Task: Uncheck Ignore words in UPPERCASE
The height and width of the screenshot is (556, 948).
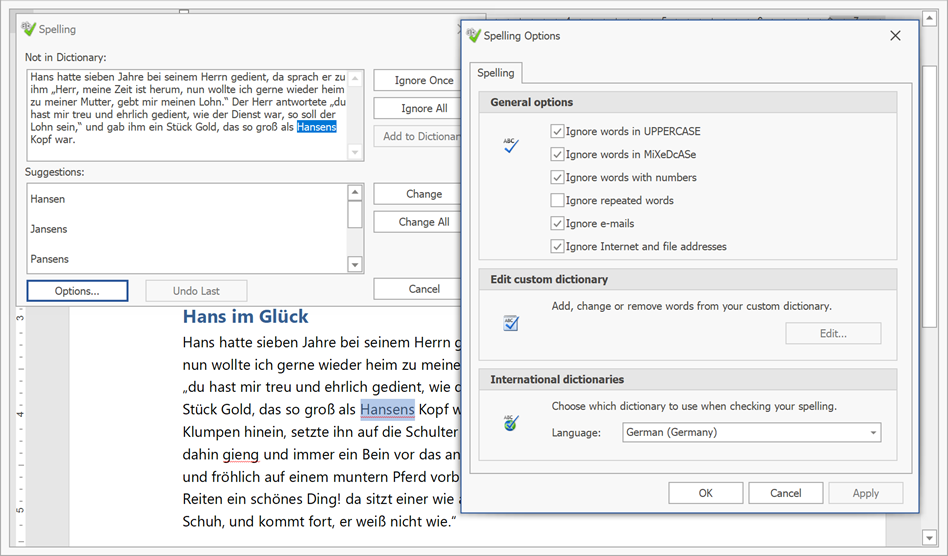Action: click(557, 131)
